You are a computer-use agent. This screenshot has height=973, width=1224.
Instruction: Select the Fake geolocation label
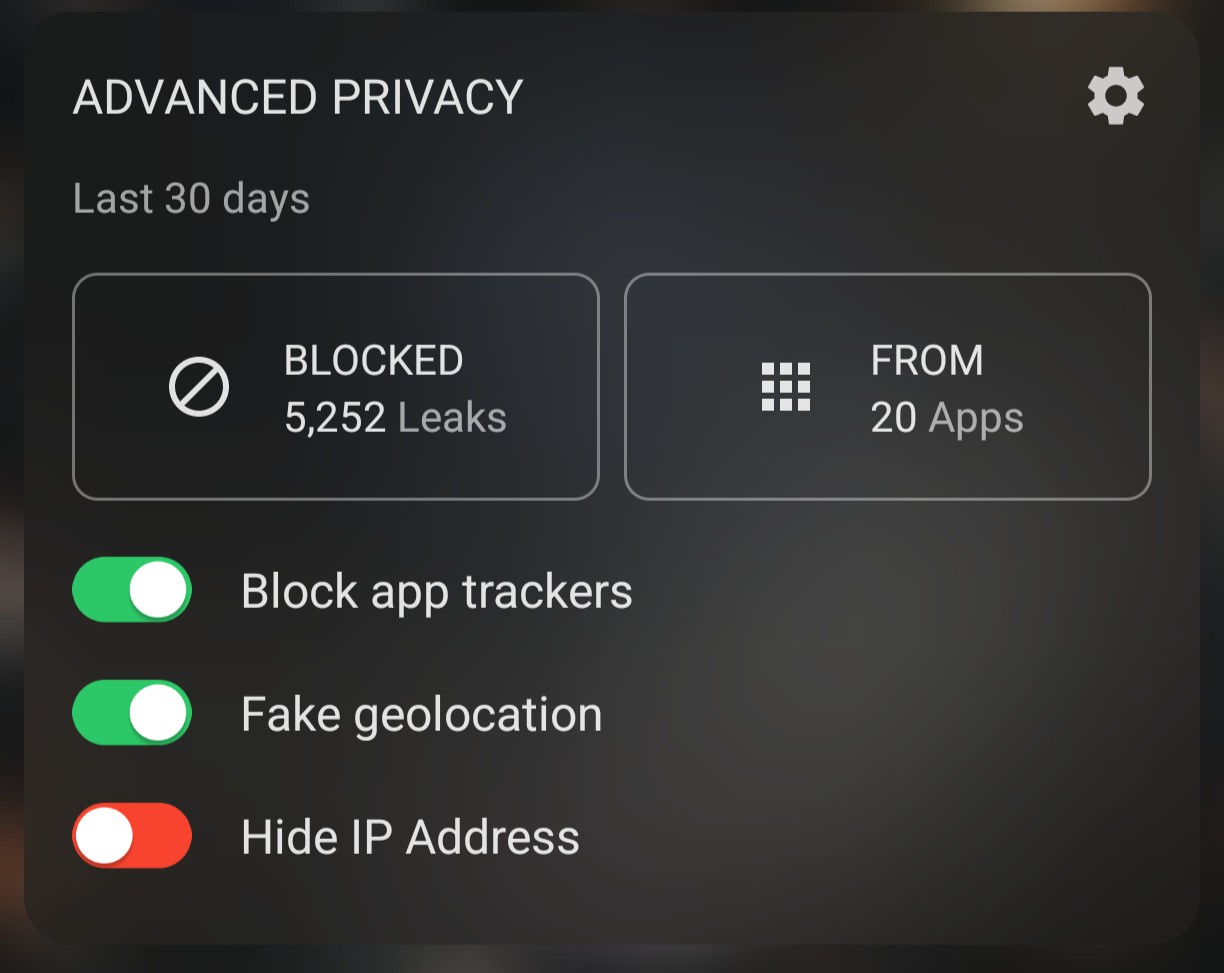422,715
